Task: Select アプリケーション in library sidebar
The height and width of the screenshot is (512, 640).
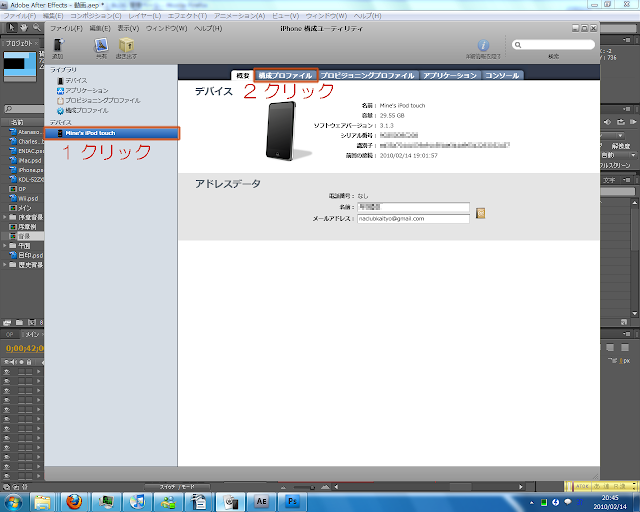Action: click(82, 90)
